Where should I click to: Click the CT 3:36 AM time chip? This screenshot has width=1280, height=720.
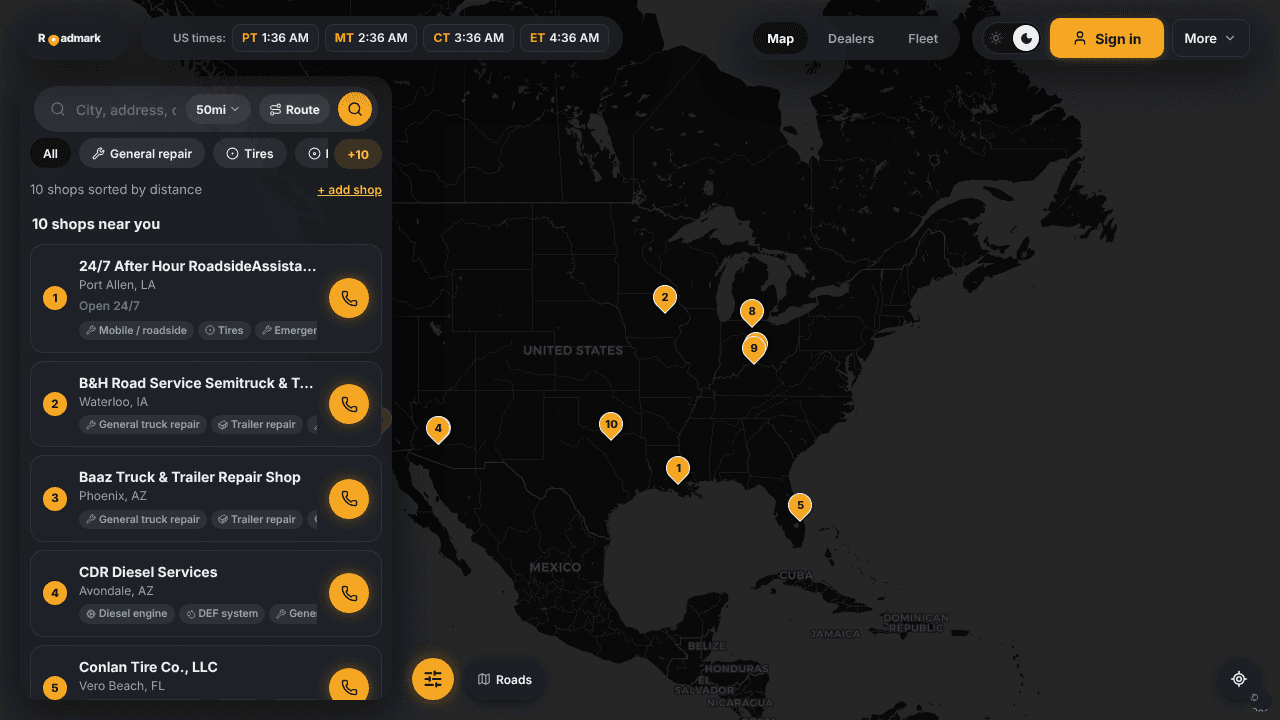(x=468, y=38)
